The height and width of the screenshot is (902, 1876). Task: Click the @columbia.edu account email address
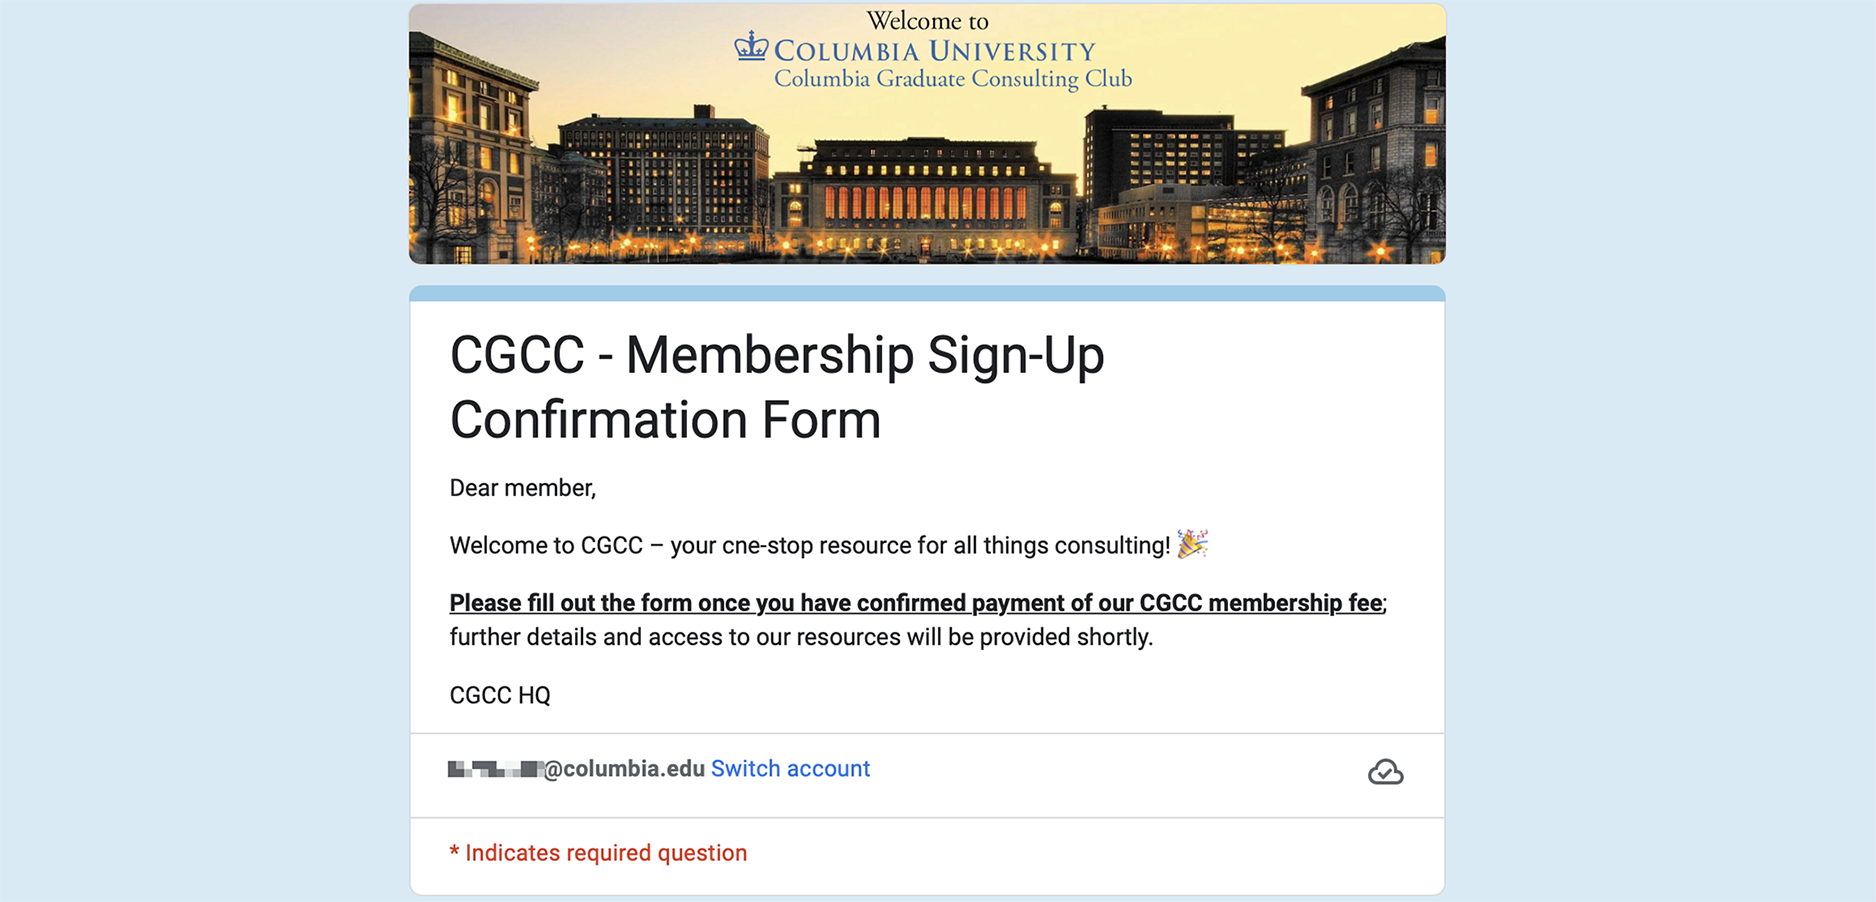tap(576, 769)
